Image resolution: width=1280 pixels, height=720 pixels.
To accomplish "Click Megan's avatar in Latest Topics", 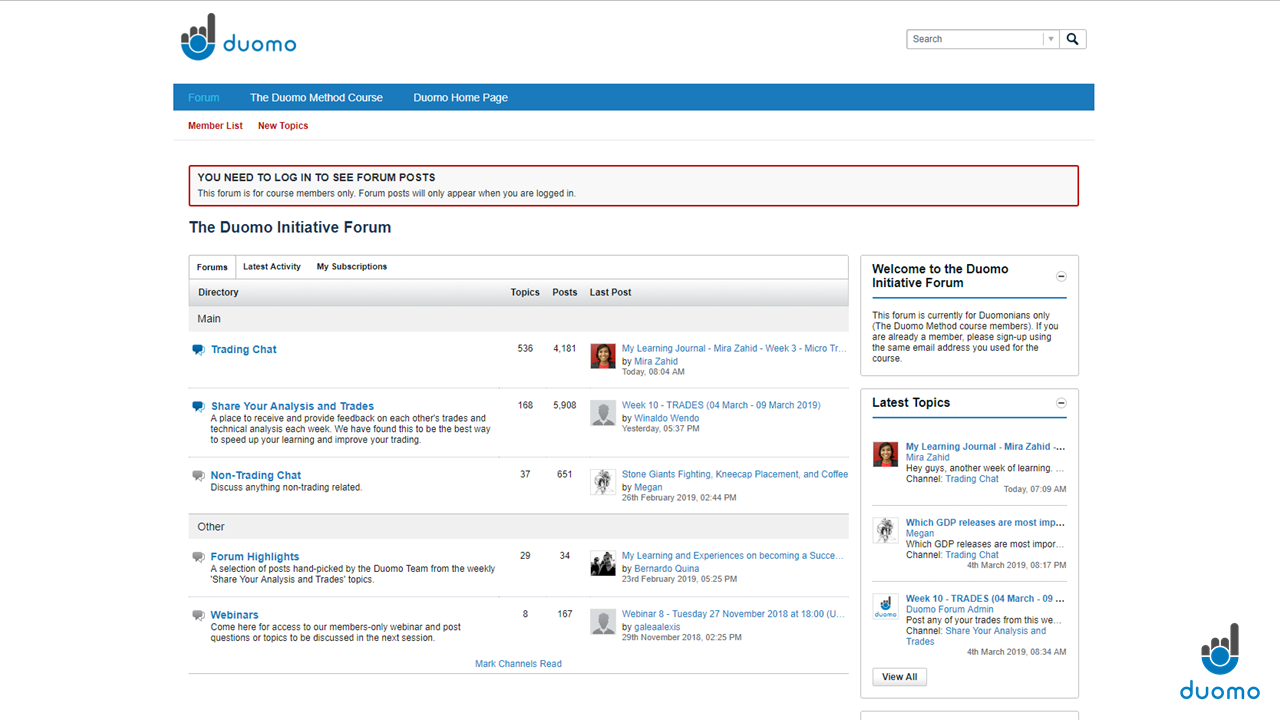I will (x=885, y=530).
